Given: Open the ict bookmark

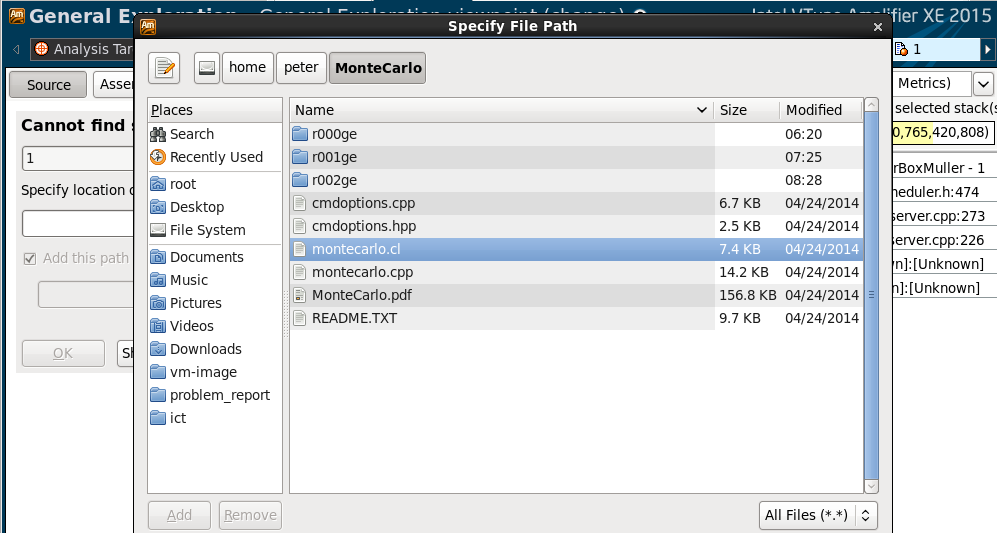Looking at the screenshot, I should 215,417.
